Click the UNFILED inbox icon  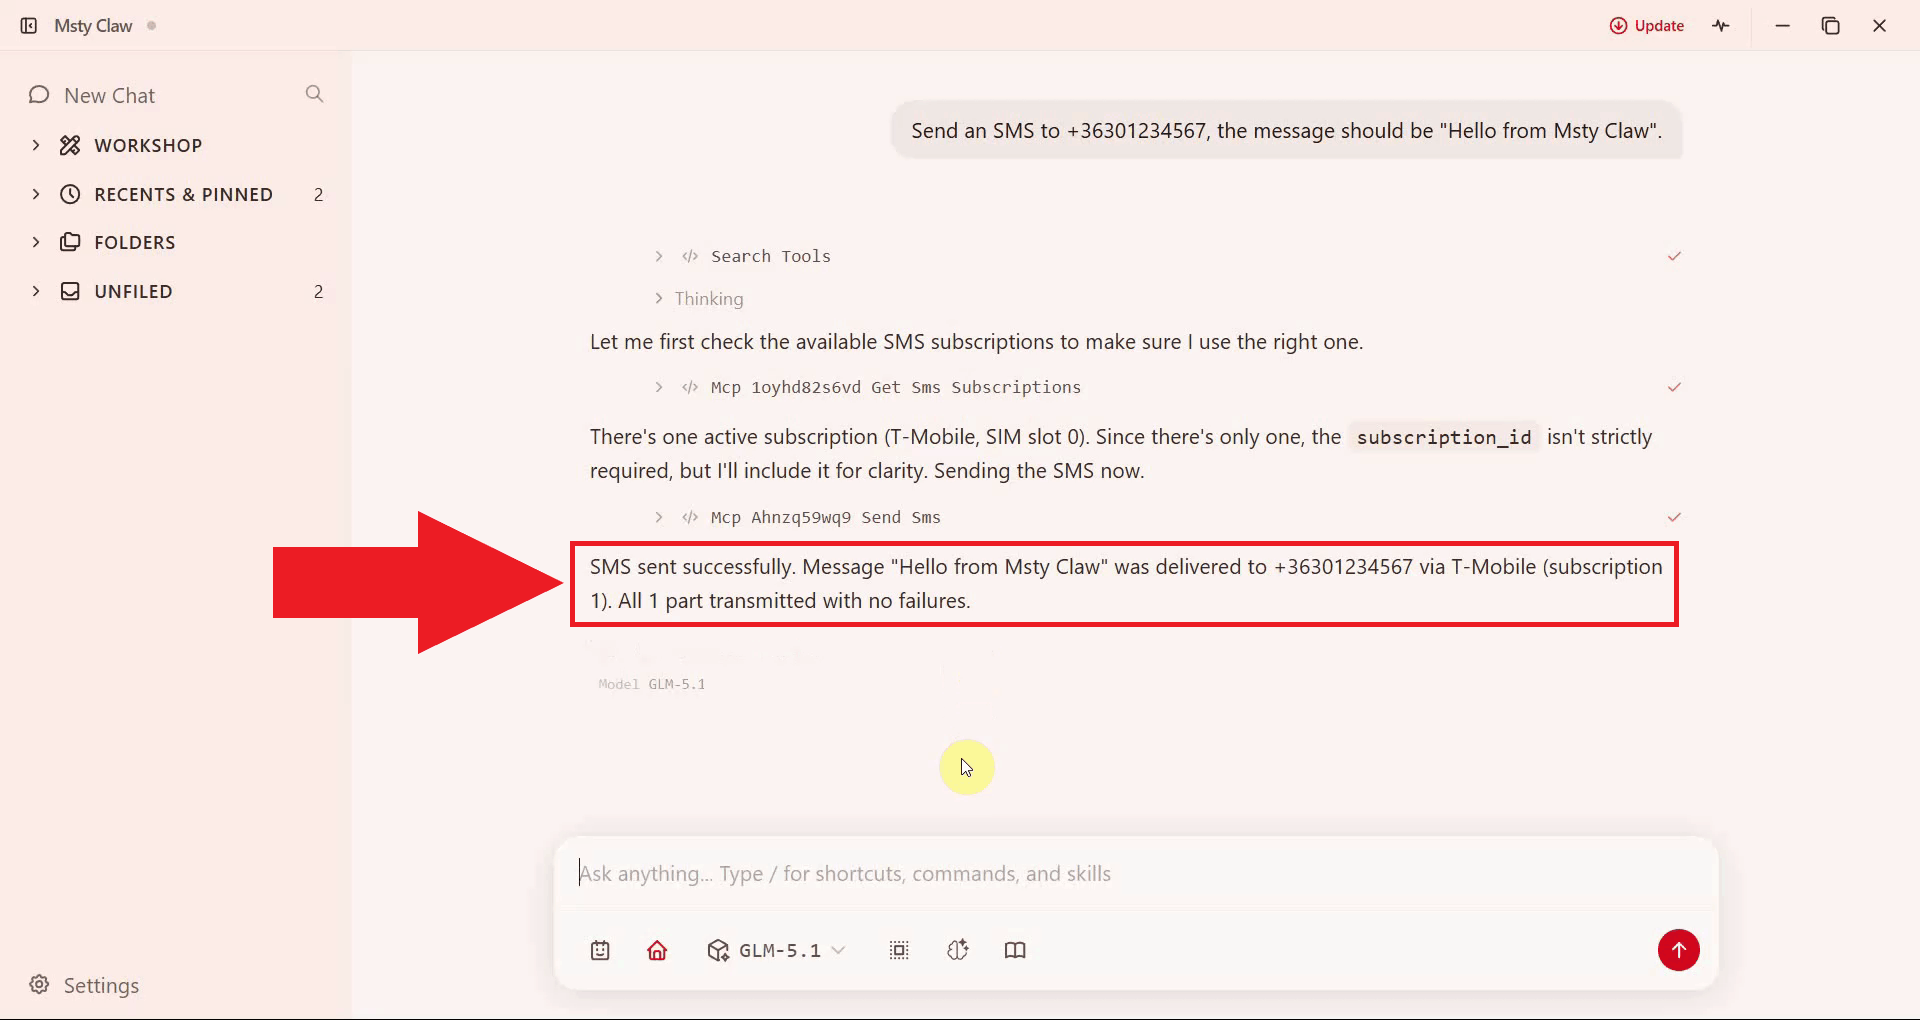tap(70, 291)
